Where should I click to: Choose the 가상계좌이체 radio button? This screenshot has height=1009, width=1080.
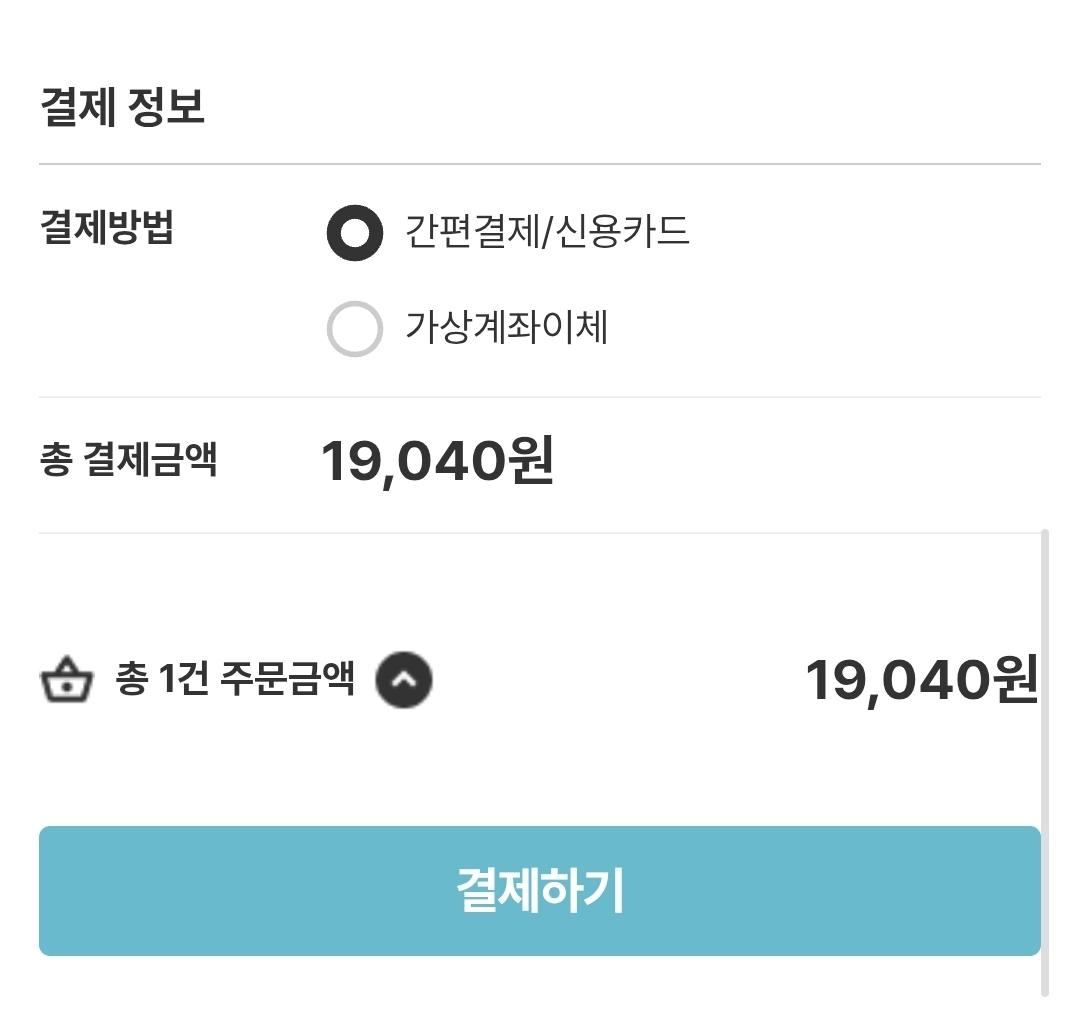(355, 329)
